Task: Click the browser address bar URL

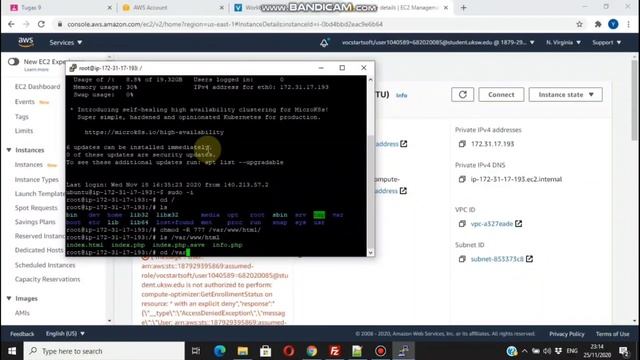Action: coord(225,24)
